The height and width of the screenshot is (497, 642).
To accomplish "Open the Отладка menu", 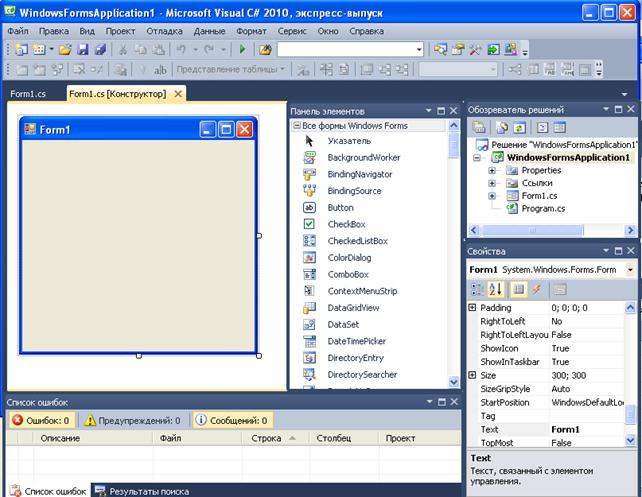I will tap(164, 31).
